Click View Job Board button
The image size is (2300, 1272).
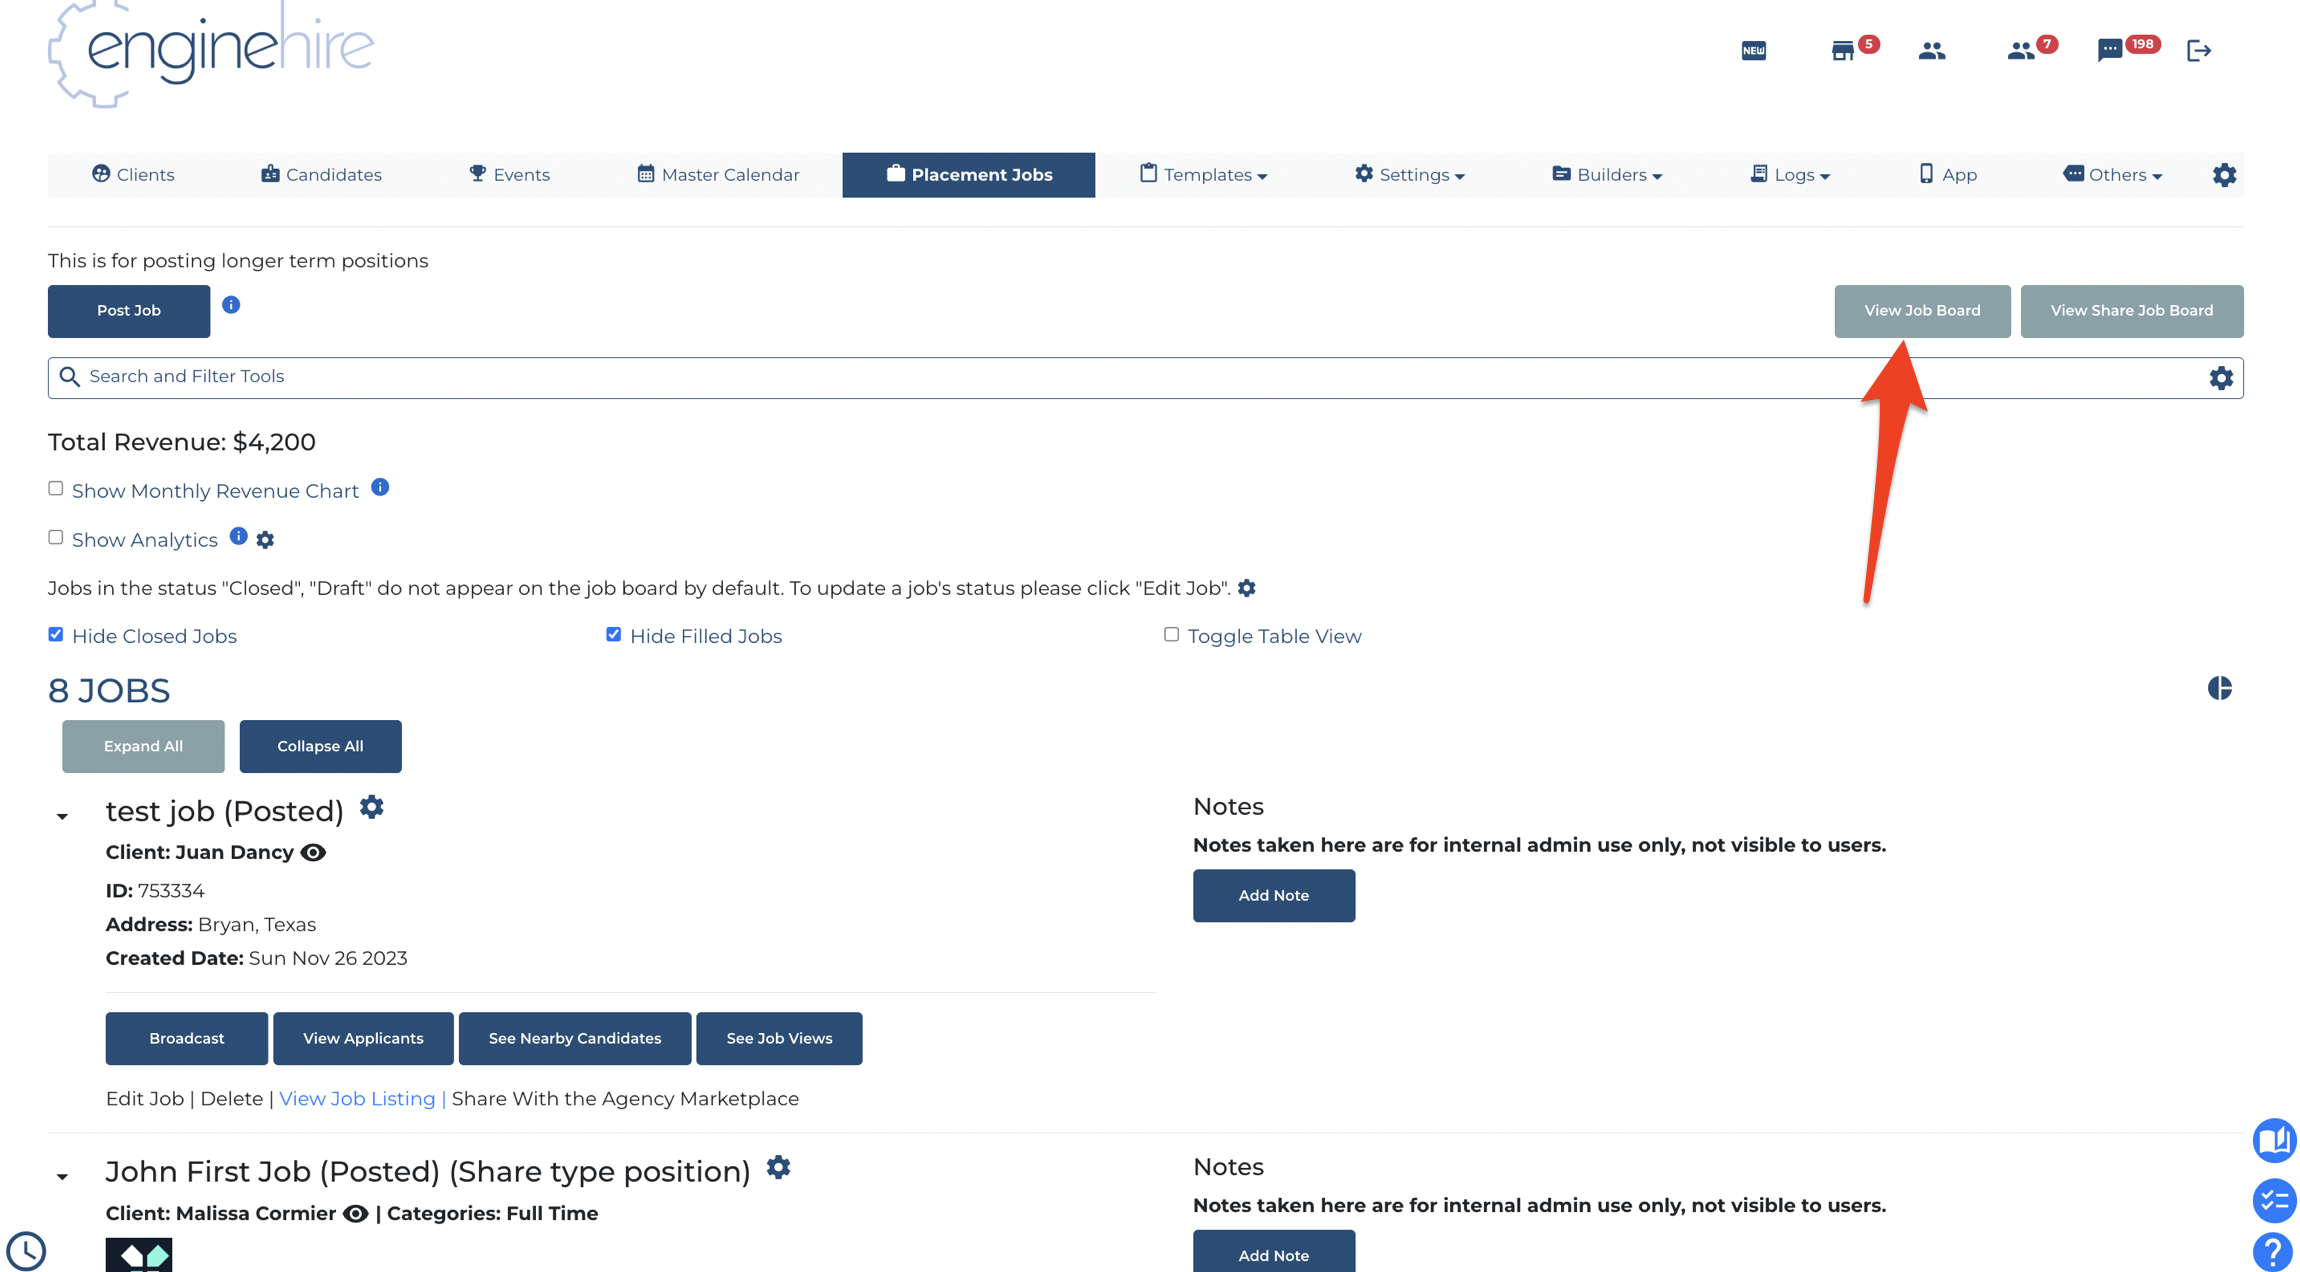point(1922,311)
